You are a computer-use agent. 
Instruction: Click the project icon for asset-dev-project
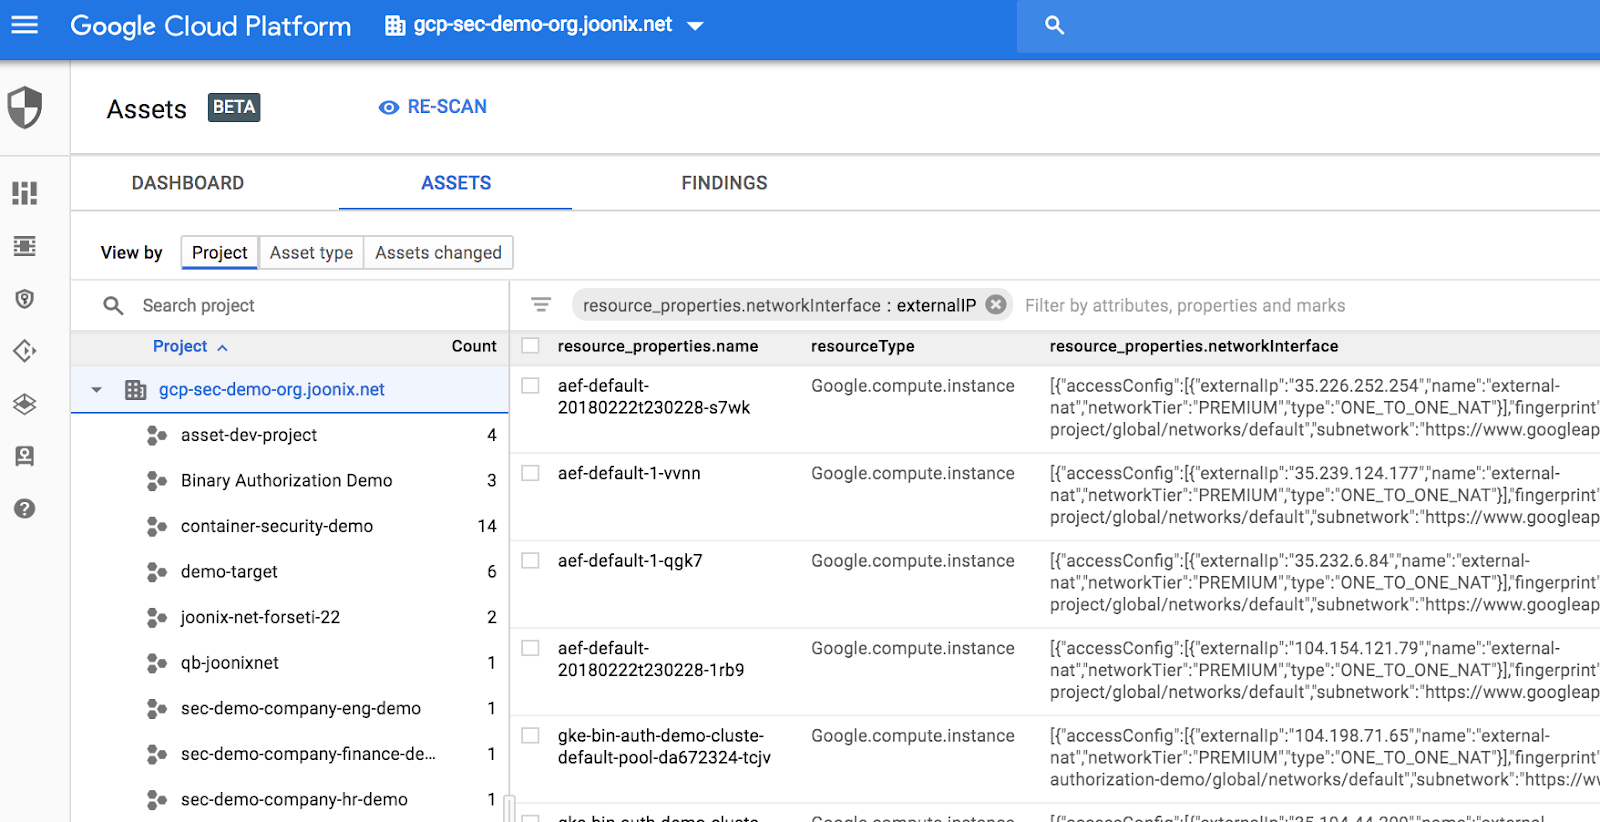(156, 435)
